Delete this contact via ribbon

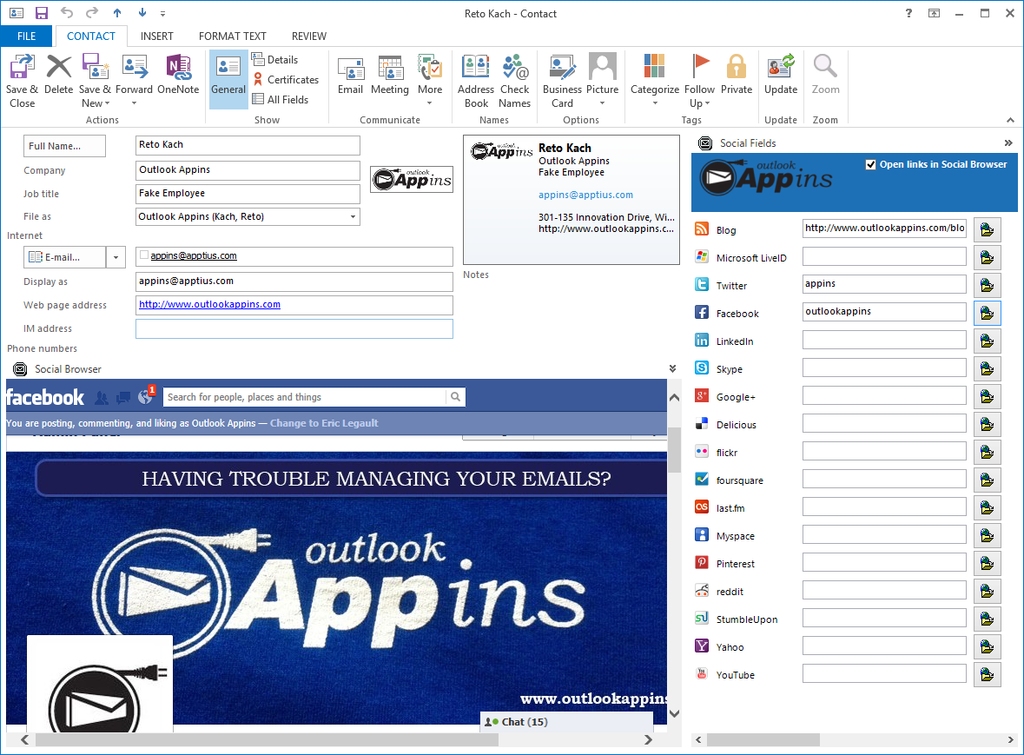click(x=59, y=75)
